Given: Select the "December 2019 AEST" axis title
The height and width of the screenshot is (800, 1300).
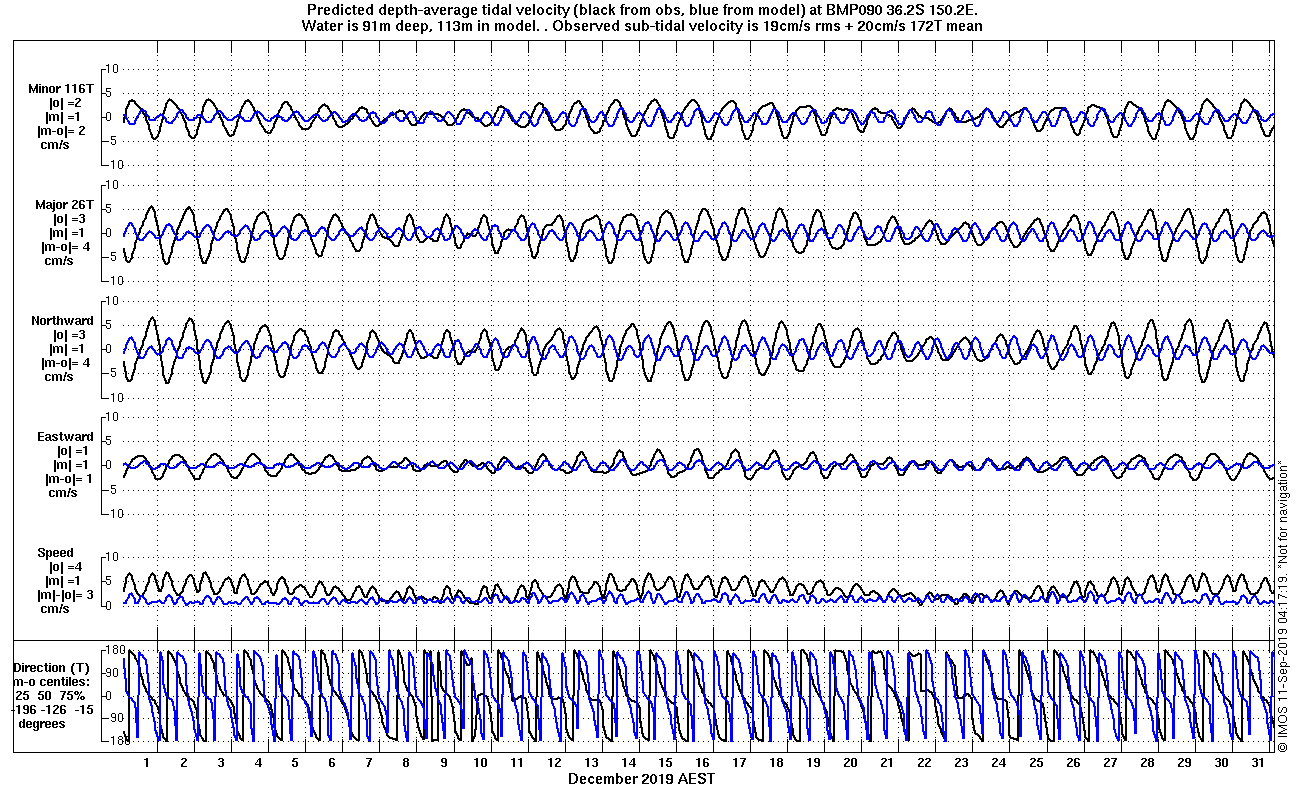Looking at the screenshot, I should click(x=641, y=778).
